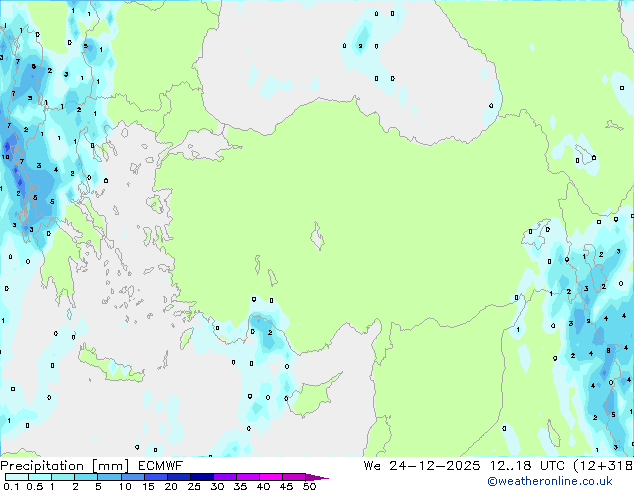Screen dimensions: 634x490
Task: Click the 0.5–1 mm legend color swatch
Action: click(40, 477)
